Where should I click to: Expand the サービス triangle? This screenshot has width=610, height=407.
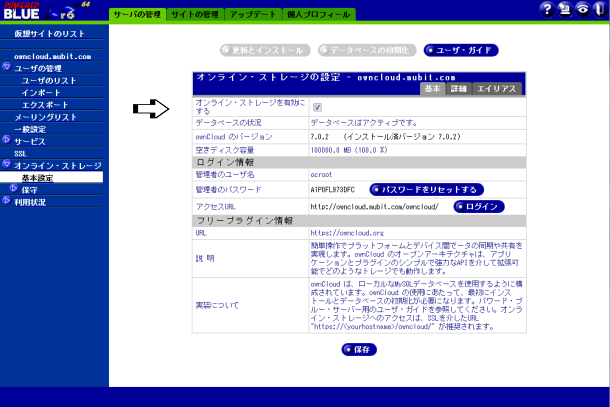(x=6, y=139)
